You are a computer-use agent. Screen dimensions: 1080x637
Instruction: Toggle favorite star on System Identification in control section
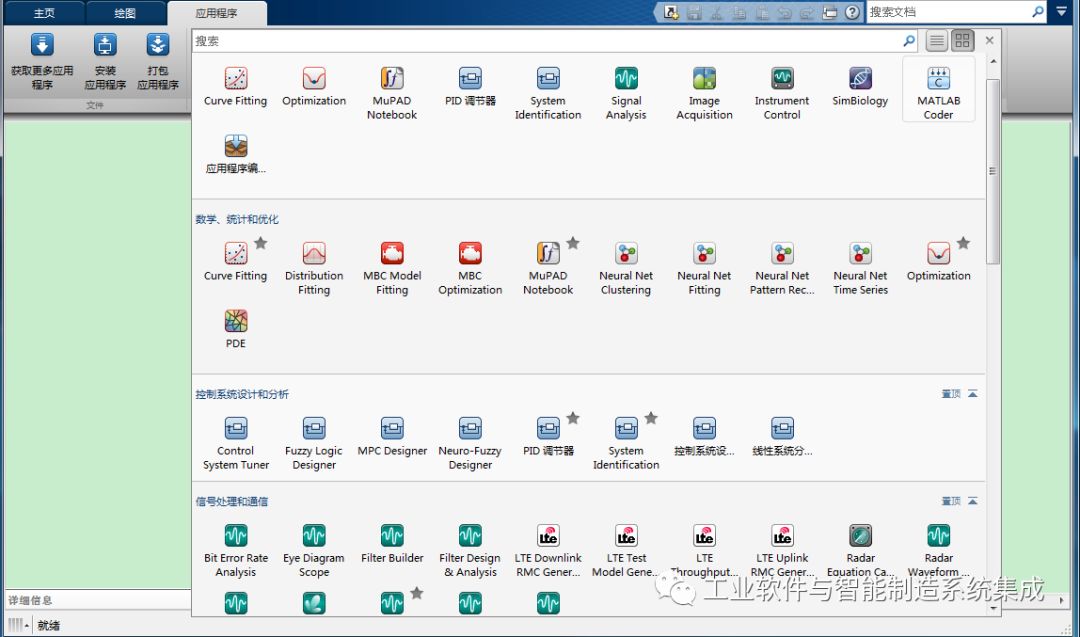point(651,418)
